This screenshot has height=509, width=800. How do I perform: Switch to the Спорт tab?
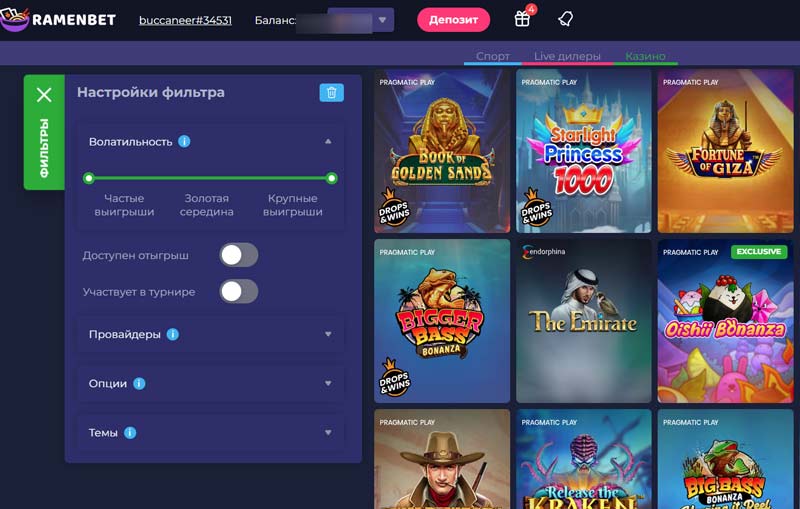493,57
